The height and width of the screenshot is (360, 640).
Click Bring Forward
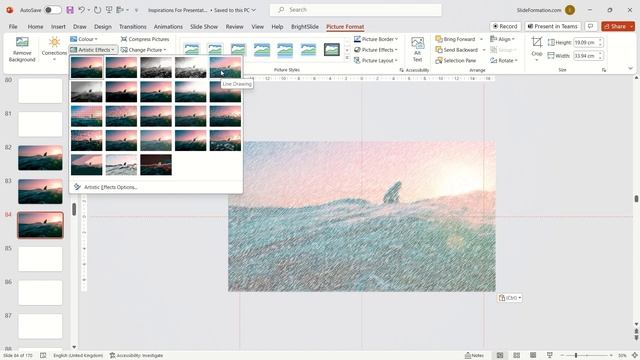(456, 39)
